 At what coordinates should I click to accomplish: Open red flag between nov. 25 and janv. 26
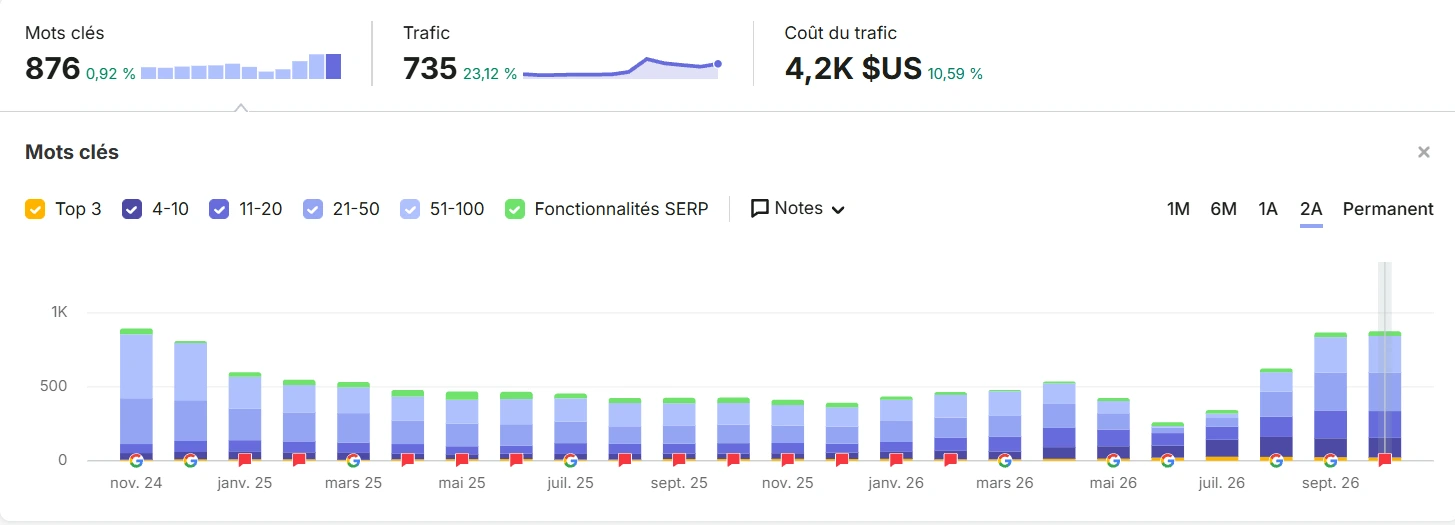(x=842, y=460)
